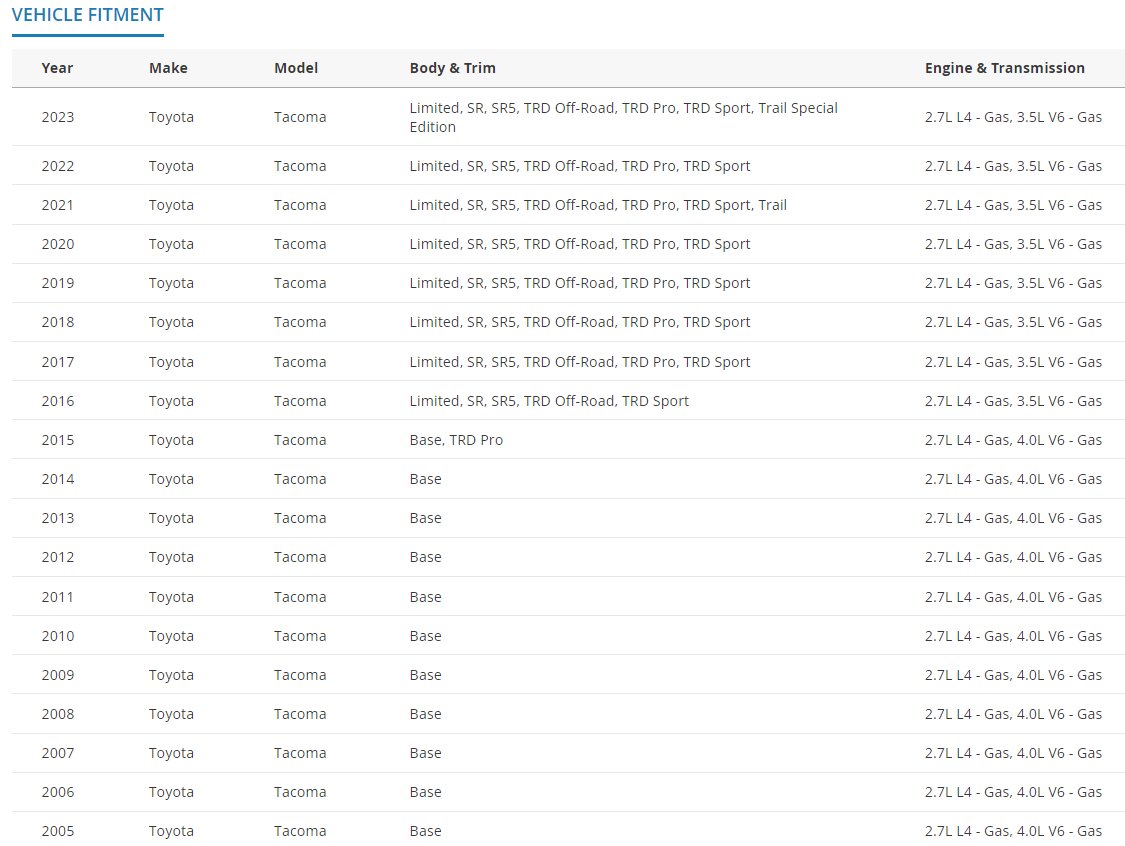Choose the 2012 year cell
Screen dimensions: 1125x846
(57, 557)
